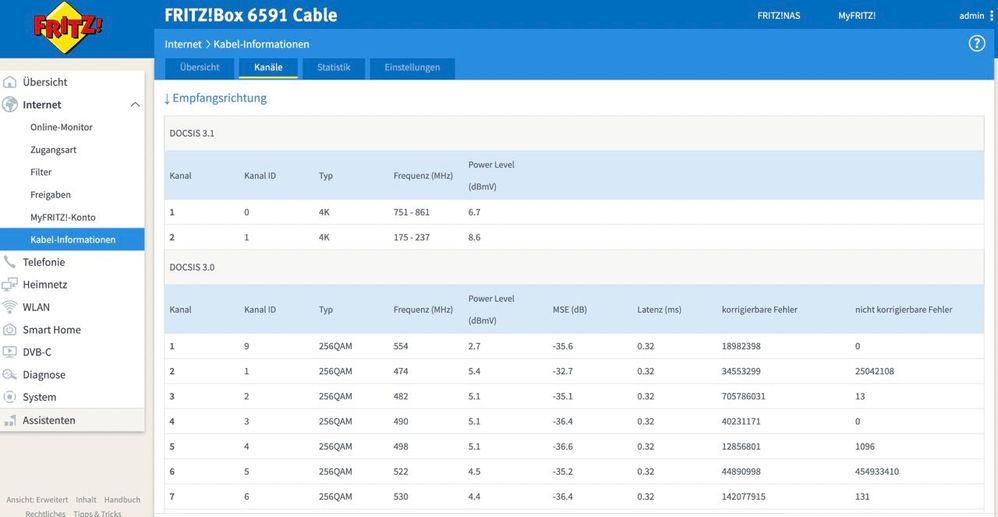998x517 pixels.
Task: Click the DVB-C television icon
Action: click(10, 352)
